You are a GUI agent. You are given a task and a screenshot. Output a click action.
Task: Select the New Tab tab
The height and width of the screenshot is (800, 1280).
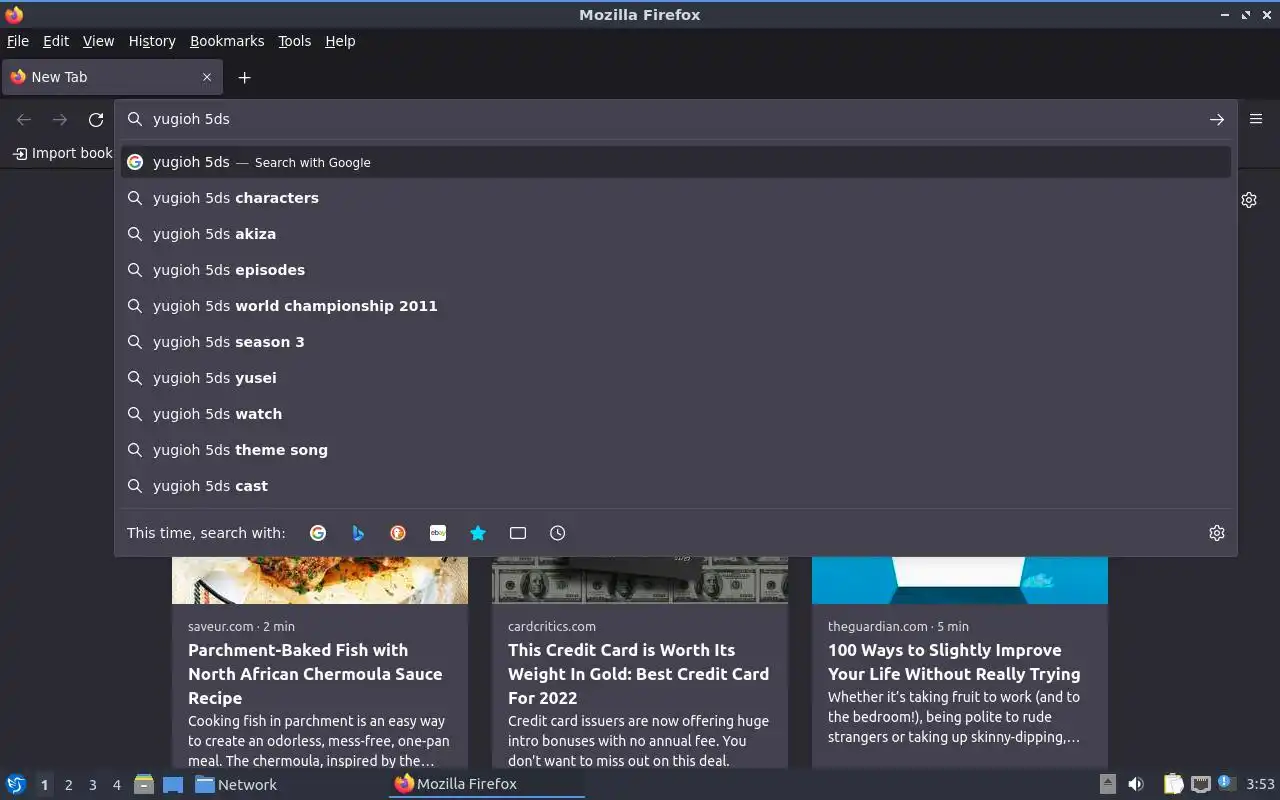(x=112, y=77)
